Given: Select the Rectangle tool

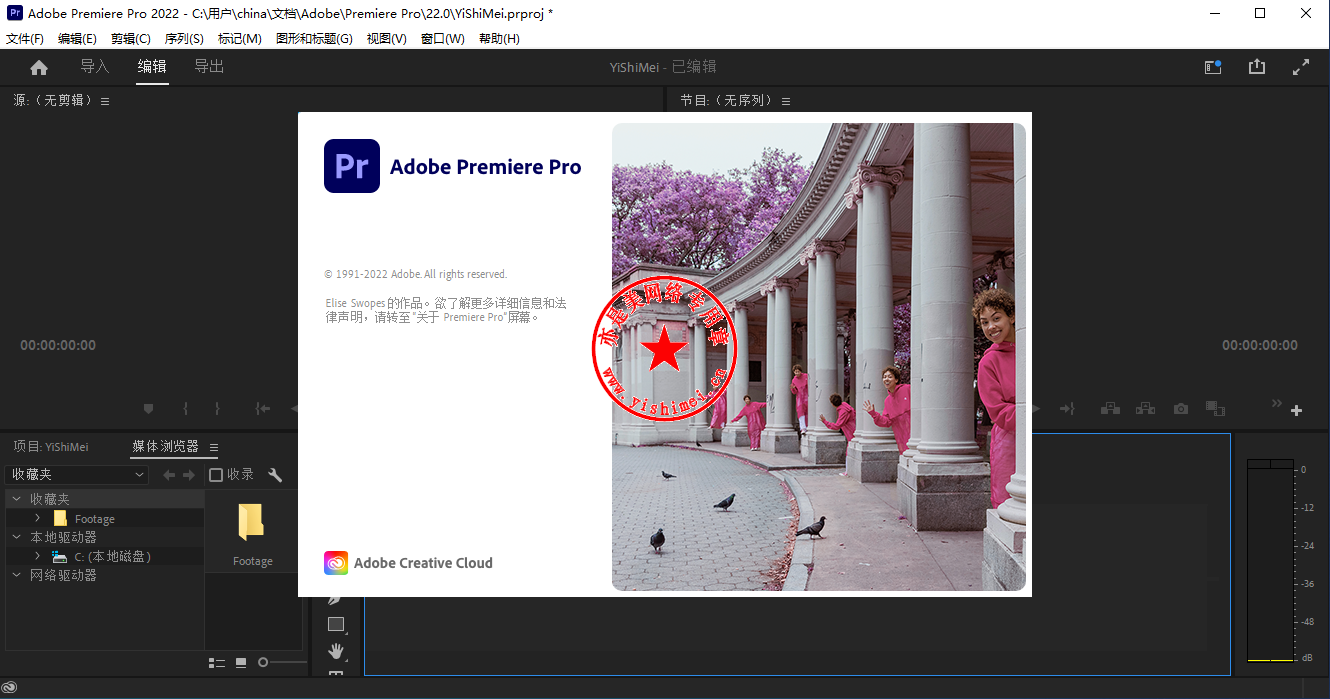Looking at the screenshot, I should (336, 624).
